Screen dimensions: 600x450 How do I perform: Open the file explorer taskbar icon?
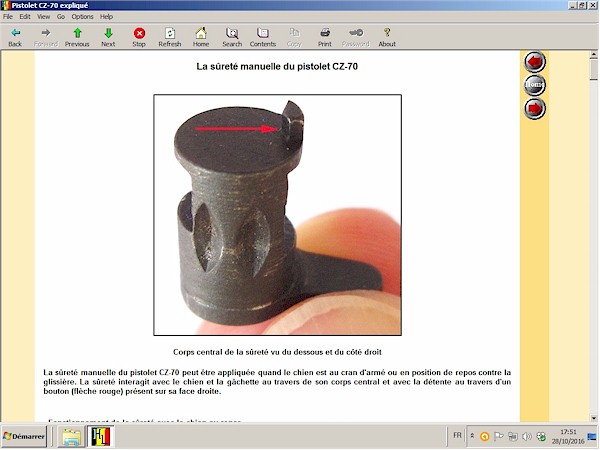(72, 437)
